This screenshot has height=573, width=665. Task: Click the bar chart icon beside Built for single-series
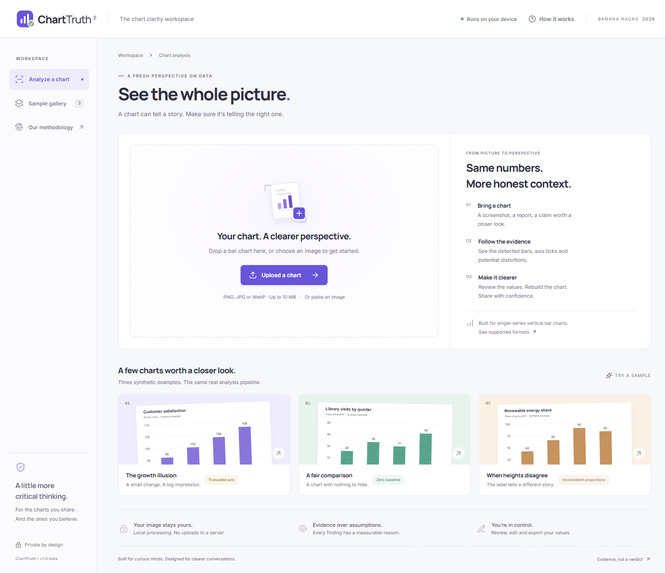(470, 323)
